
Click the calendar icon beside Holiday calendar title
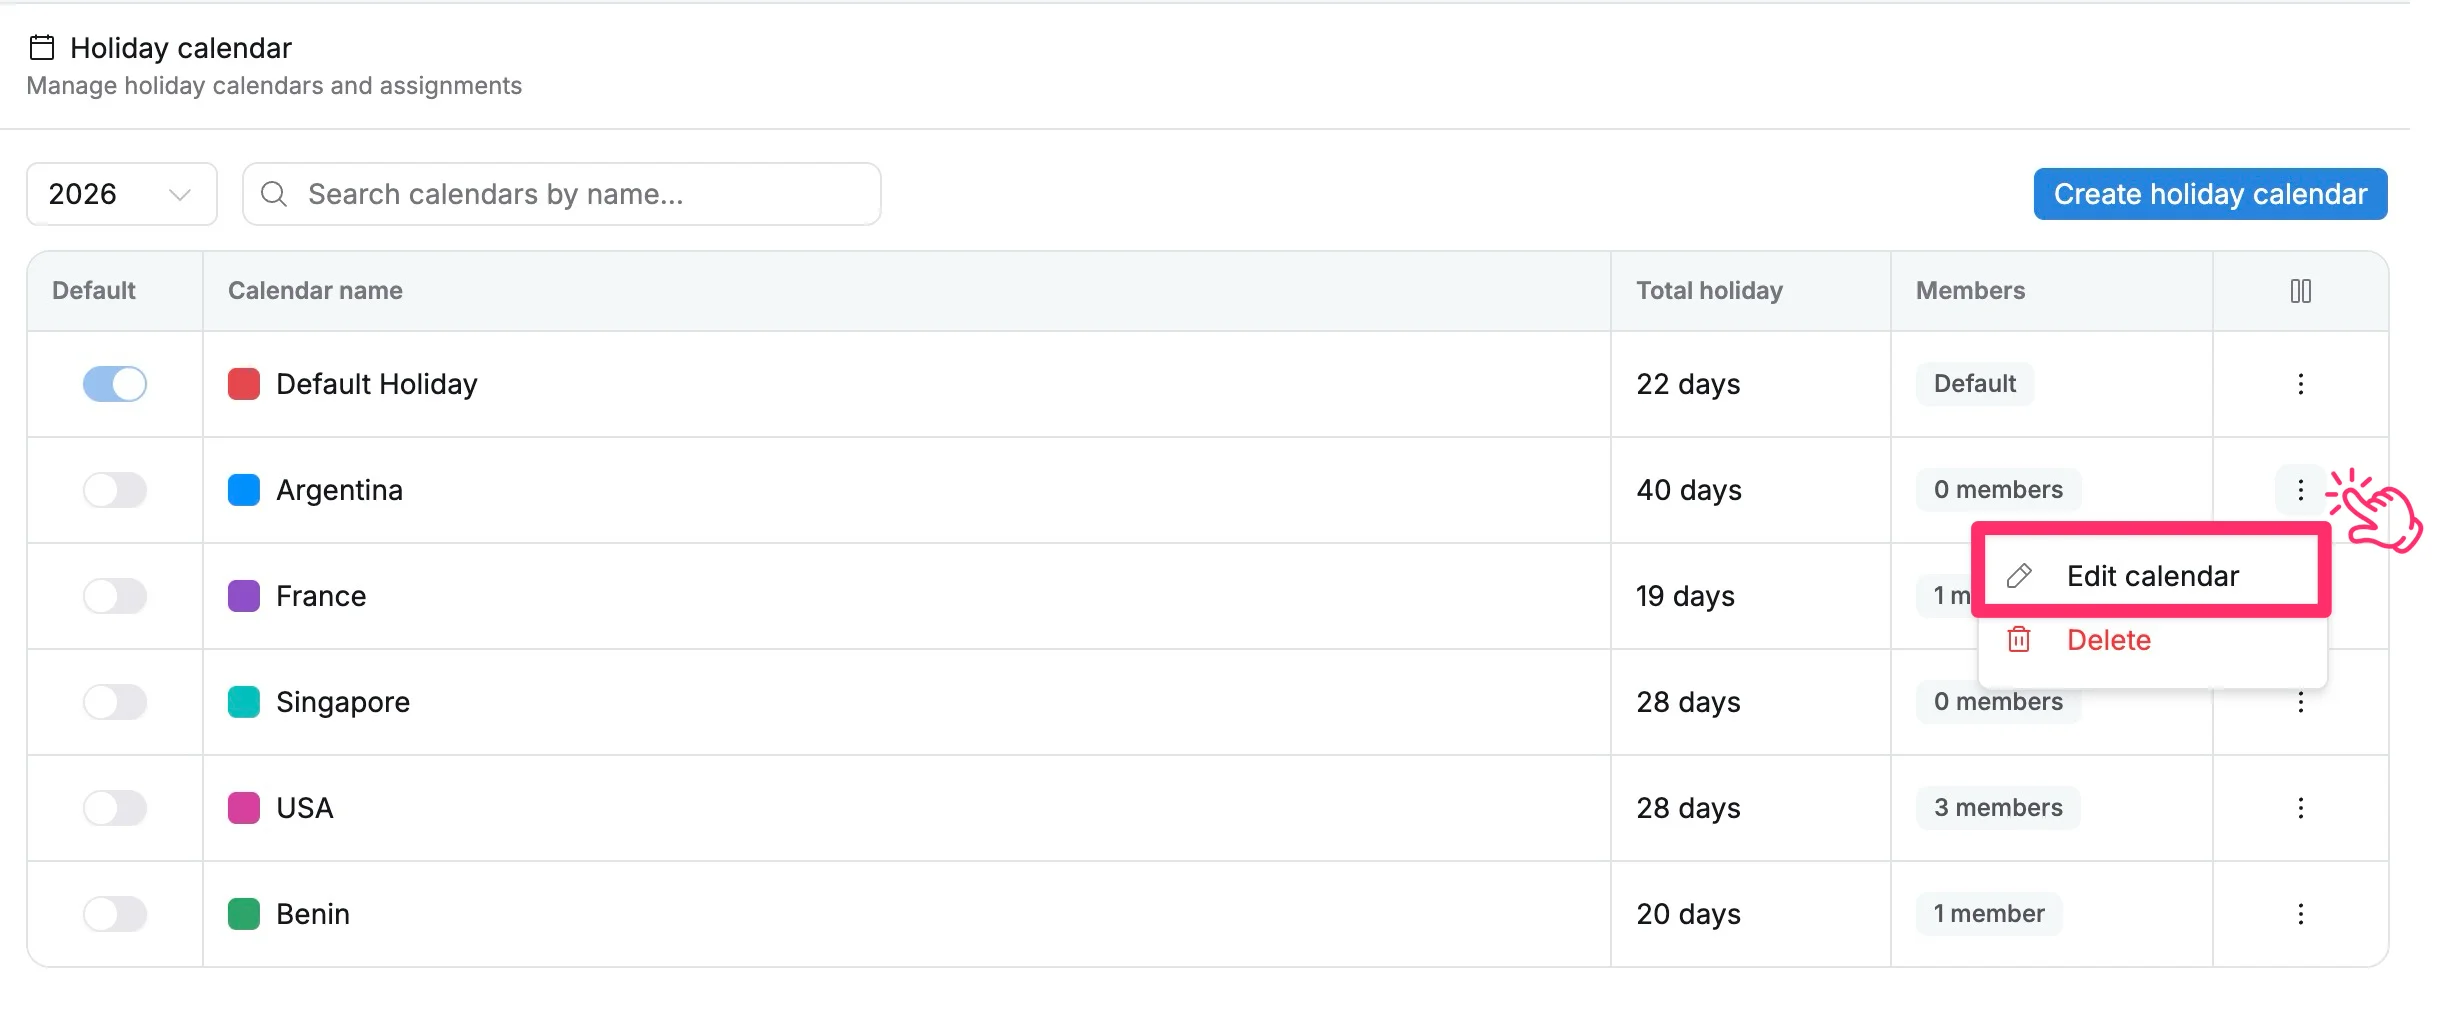tap(42, 47)
